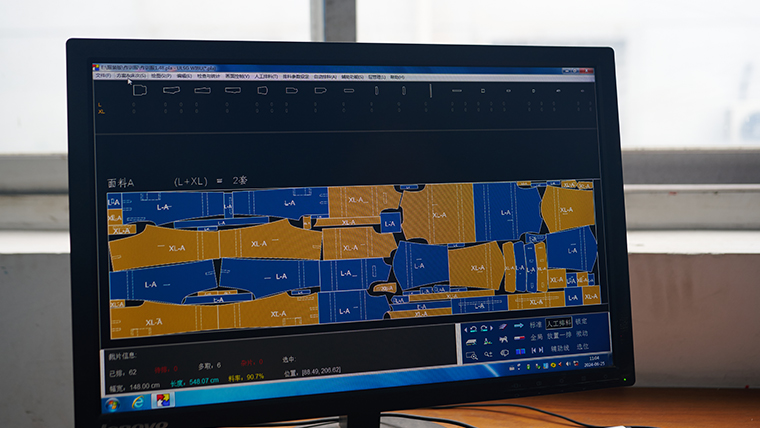The image size is (760, 428).
Task: Click the fabric spreading table icon
Action: 471,342
